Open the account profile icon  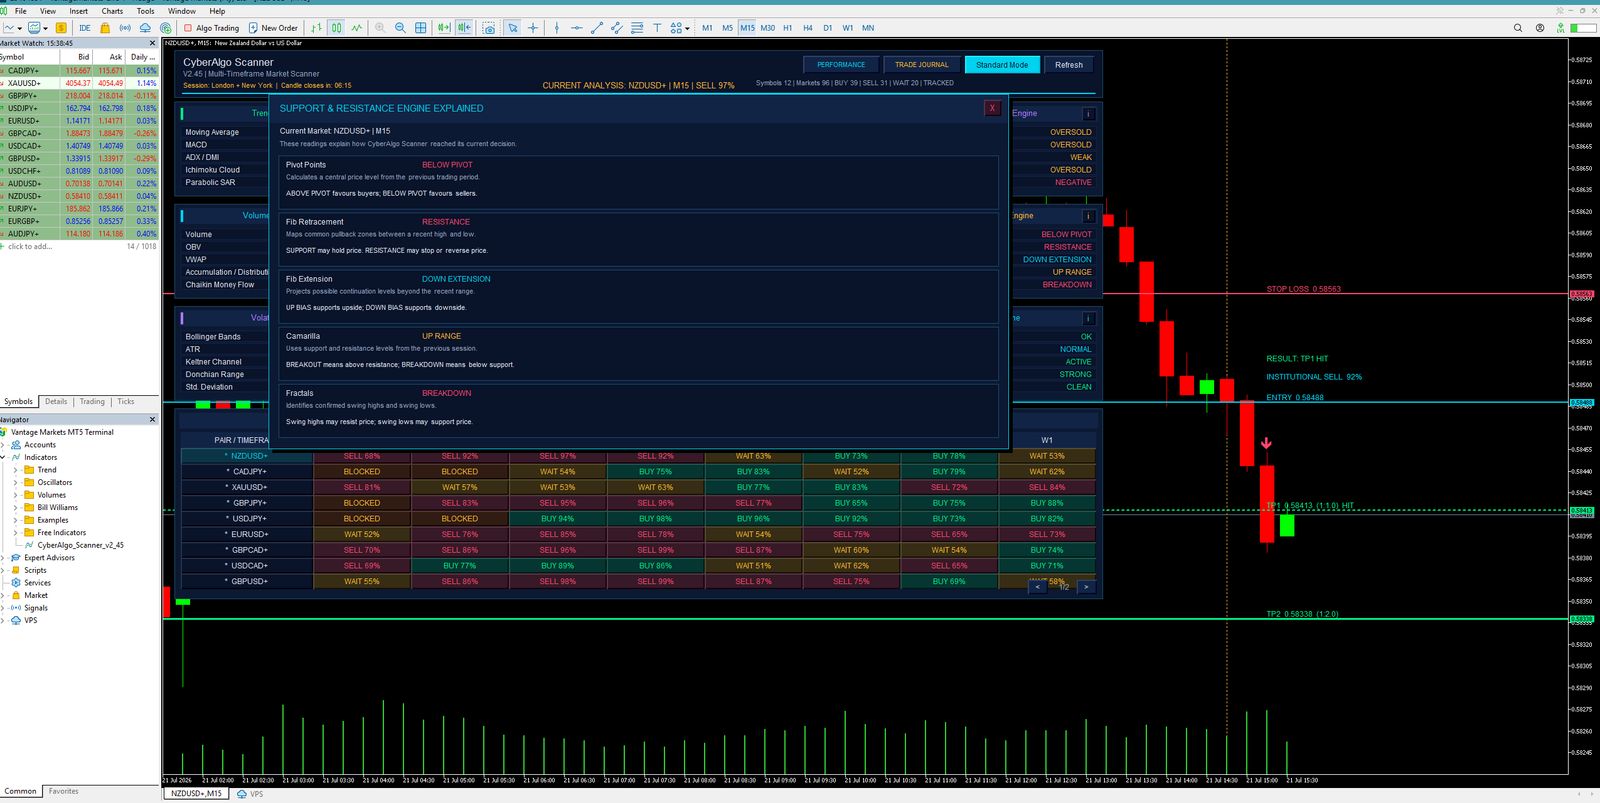pyautogui.click(x=1540, y=28)
